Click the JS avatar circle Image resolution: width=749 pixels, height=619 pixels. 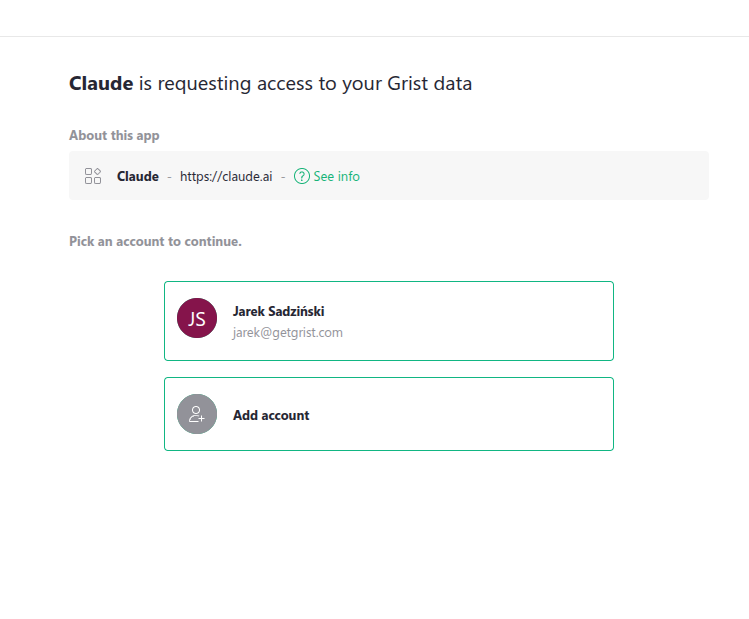pos(197,318)
